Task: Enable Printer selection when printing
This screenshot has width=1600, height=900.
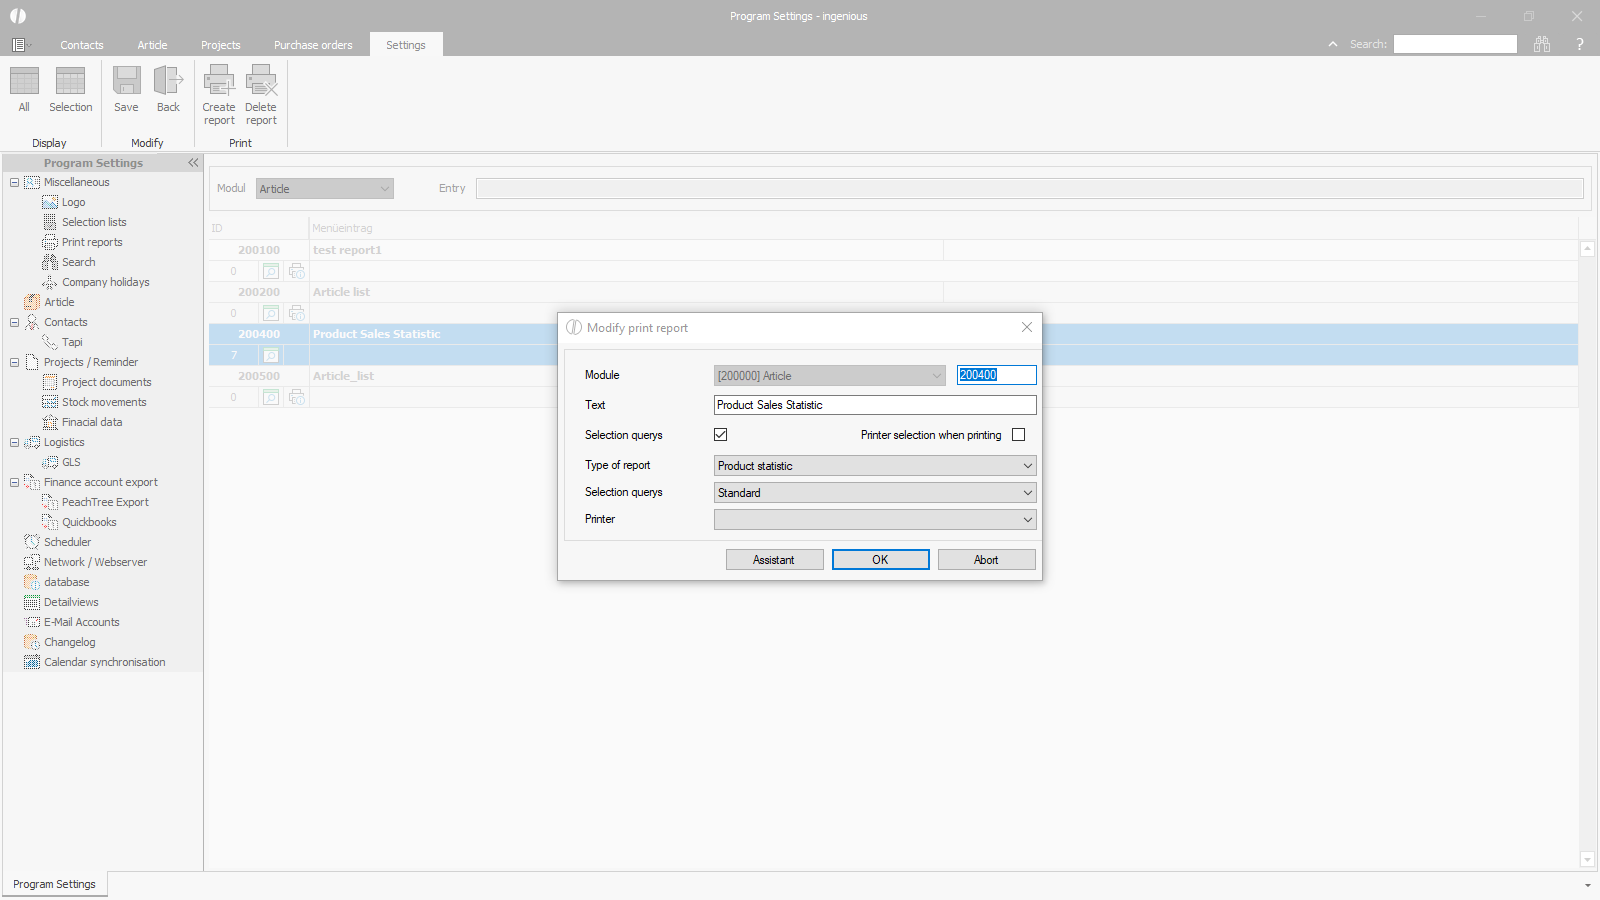Action: click(1018, 435)
